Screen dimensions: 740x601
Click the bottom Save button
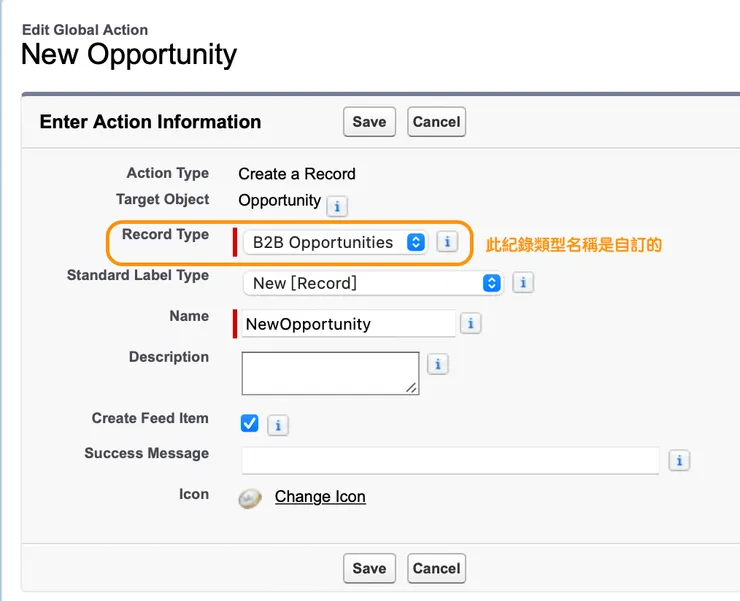pyautogui.click(x=369, y=568)
